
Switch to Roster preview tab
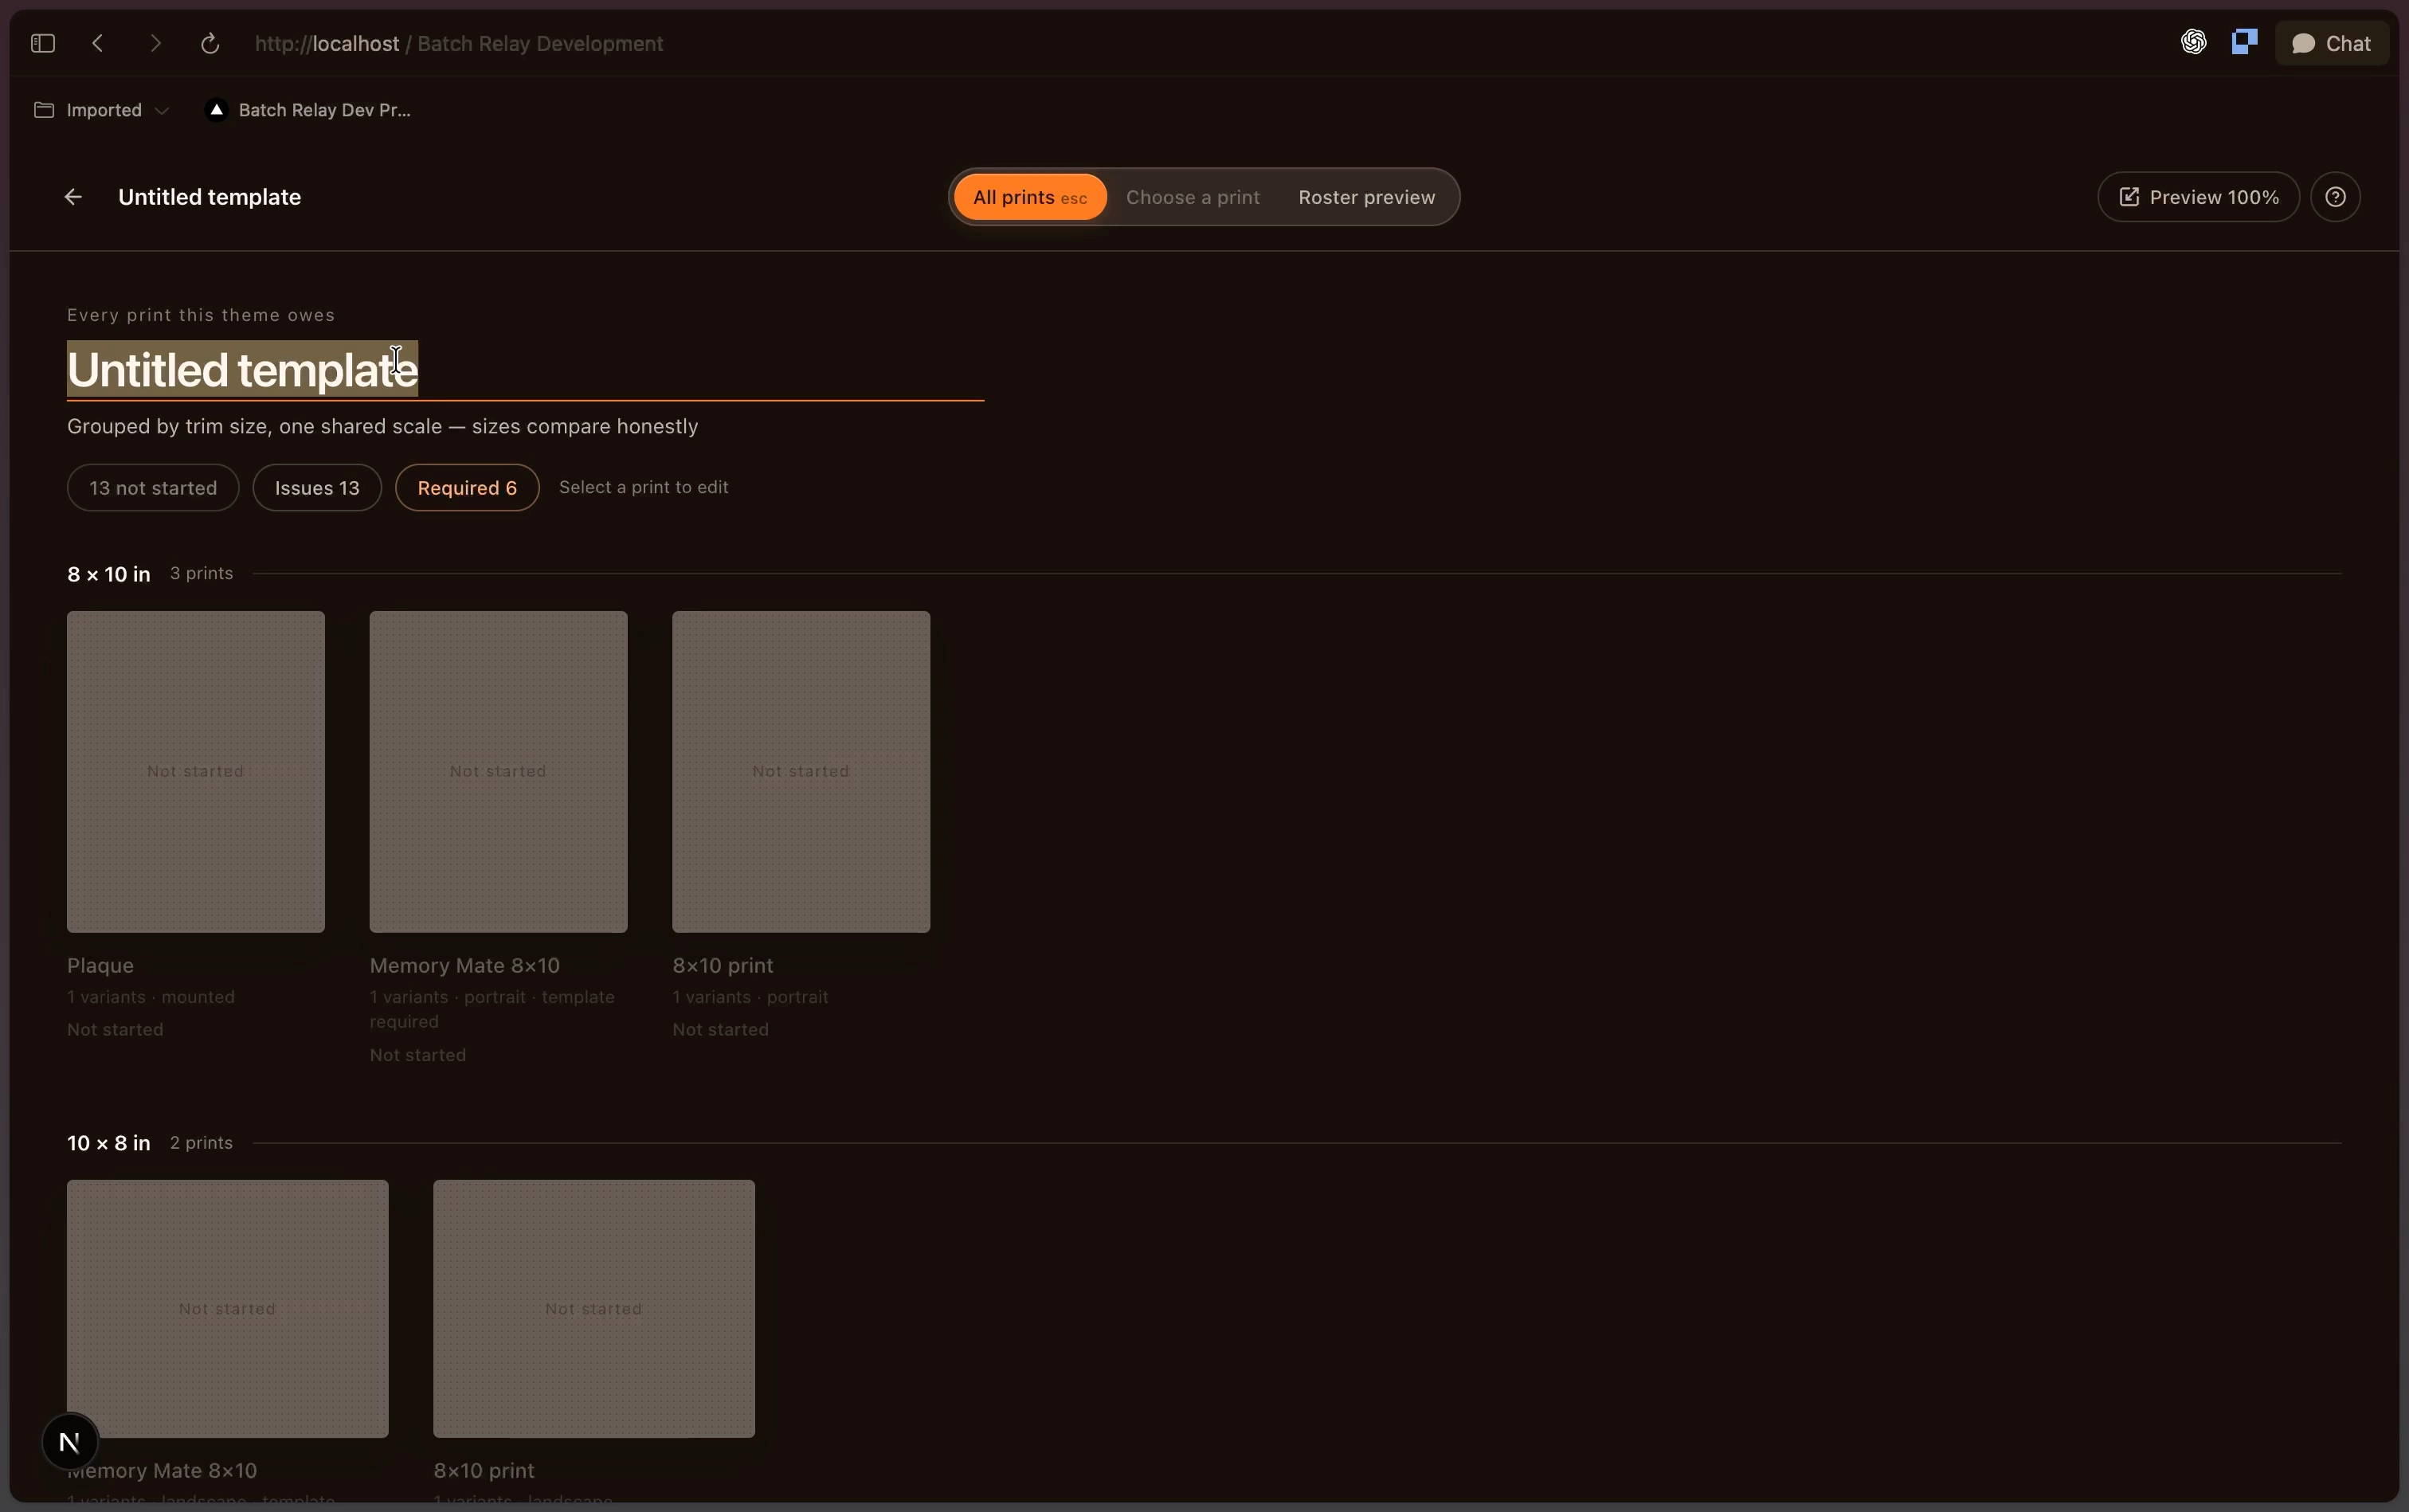(x=1366, y=197)
